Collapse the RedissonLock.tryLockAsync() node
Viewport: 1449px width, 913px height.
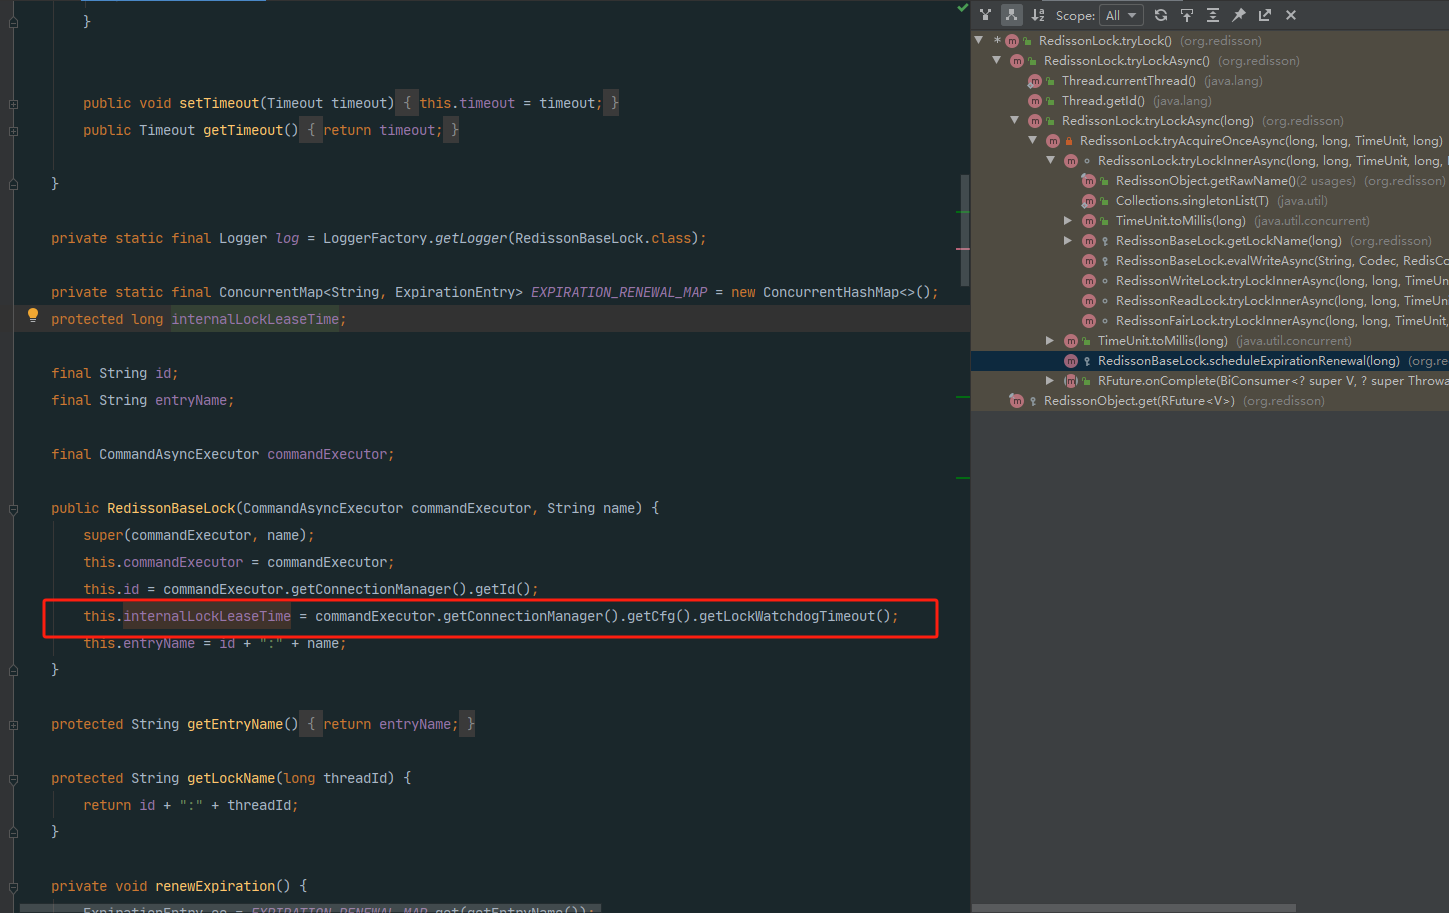coord(997,61)
